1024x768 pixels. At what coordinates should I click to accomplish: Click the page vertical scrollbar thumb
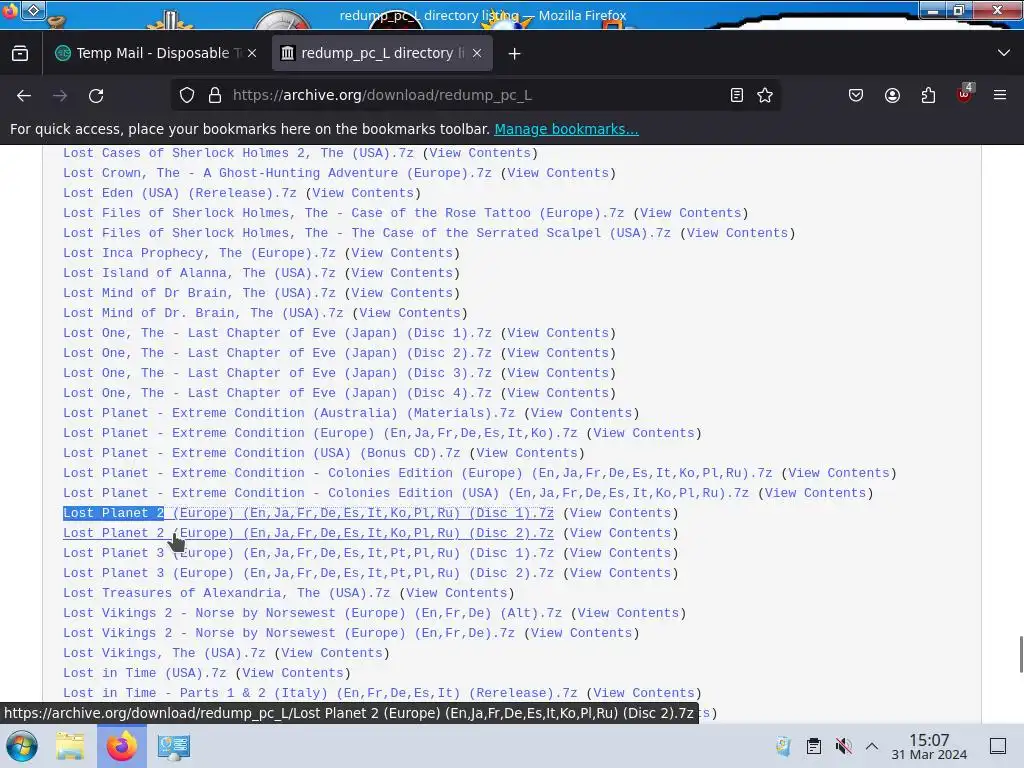[x=1021, y=654]
